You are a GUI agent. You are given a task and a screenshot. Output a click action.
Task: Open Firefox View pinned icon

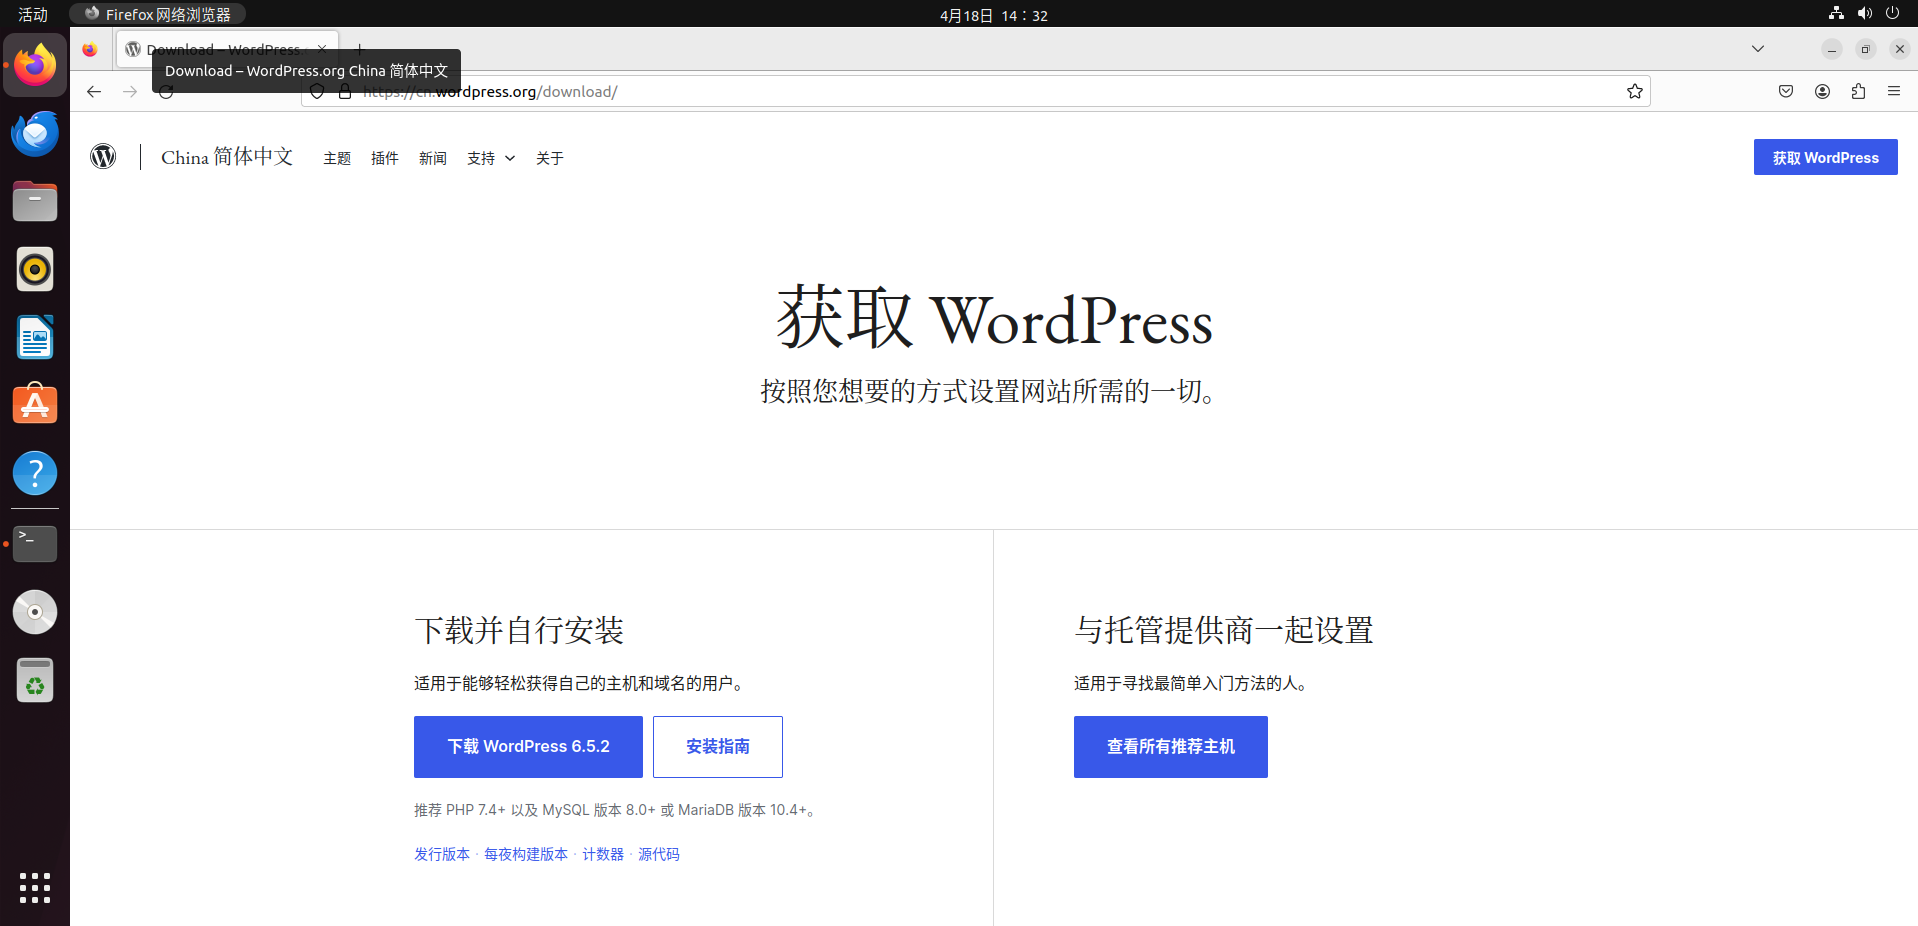coord(90,49)
